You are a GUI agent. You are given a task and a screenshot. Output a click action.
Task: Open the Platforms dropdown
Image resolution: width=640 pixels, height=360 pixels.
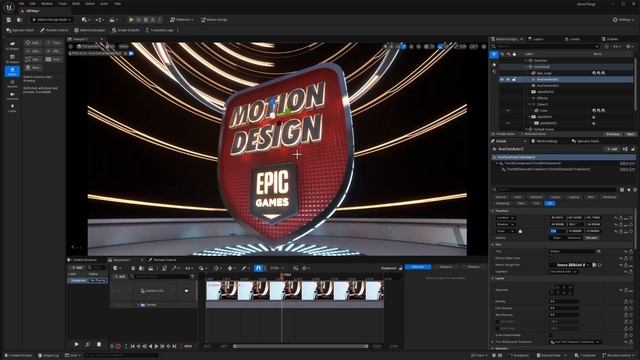pyautogui.click(x=182, y=20)
